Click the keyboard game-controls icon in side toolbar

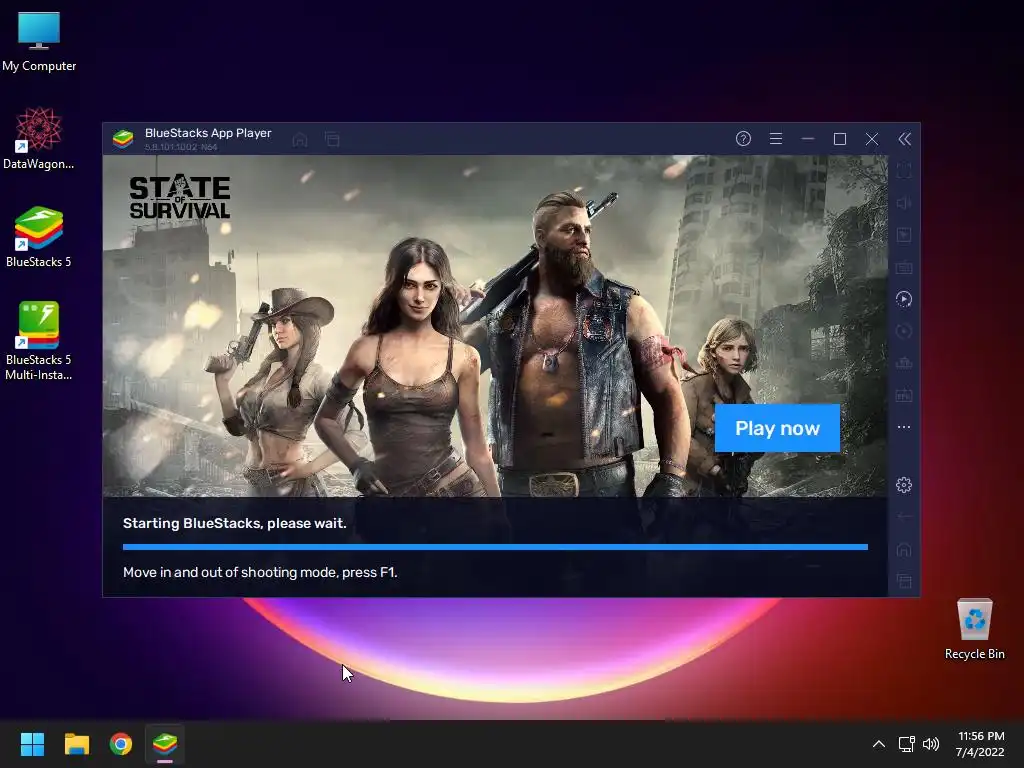click(x=904, y=268)
